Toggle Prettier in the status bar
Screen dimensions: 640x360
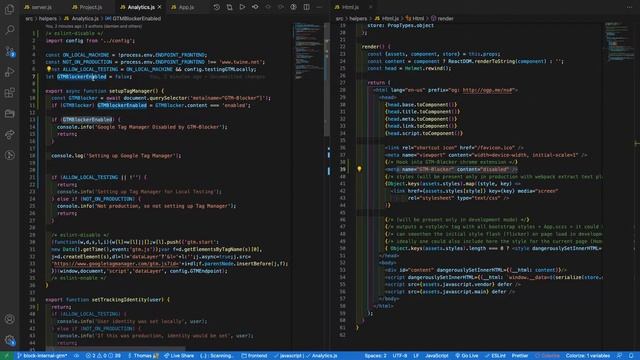[x=520, y=356]
